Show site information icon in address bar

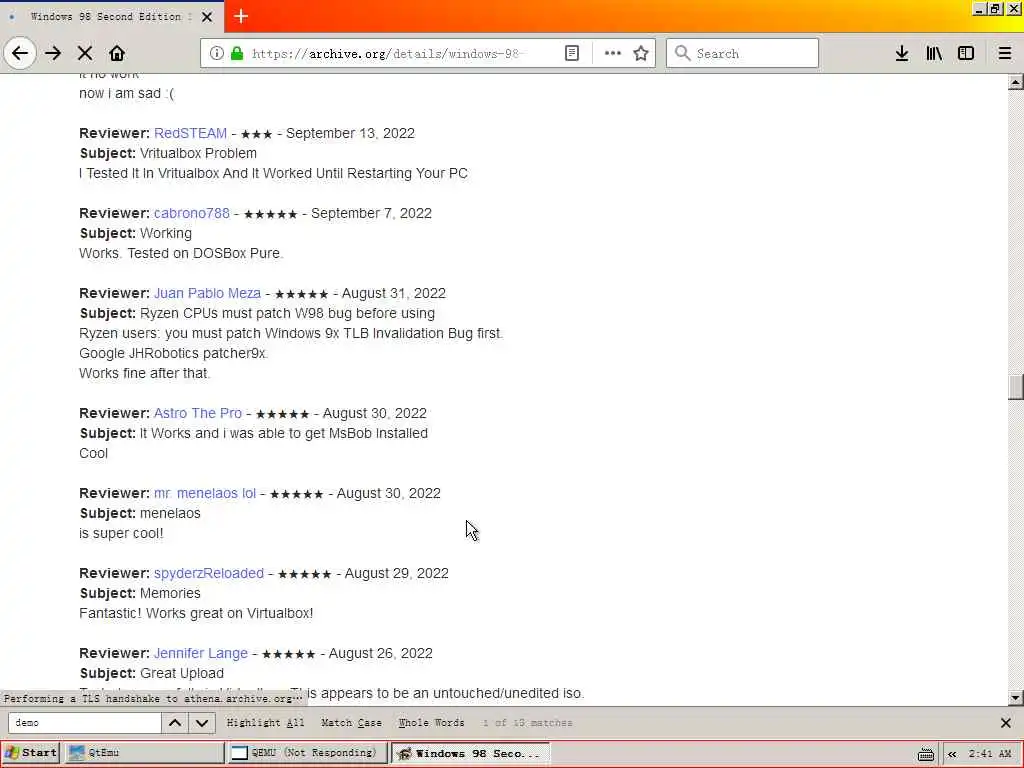pos(217,53)
